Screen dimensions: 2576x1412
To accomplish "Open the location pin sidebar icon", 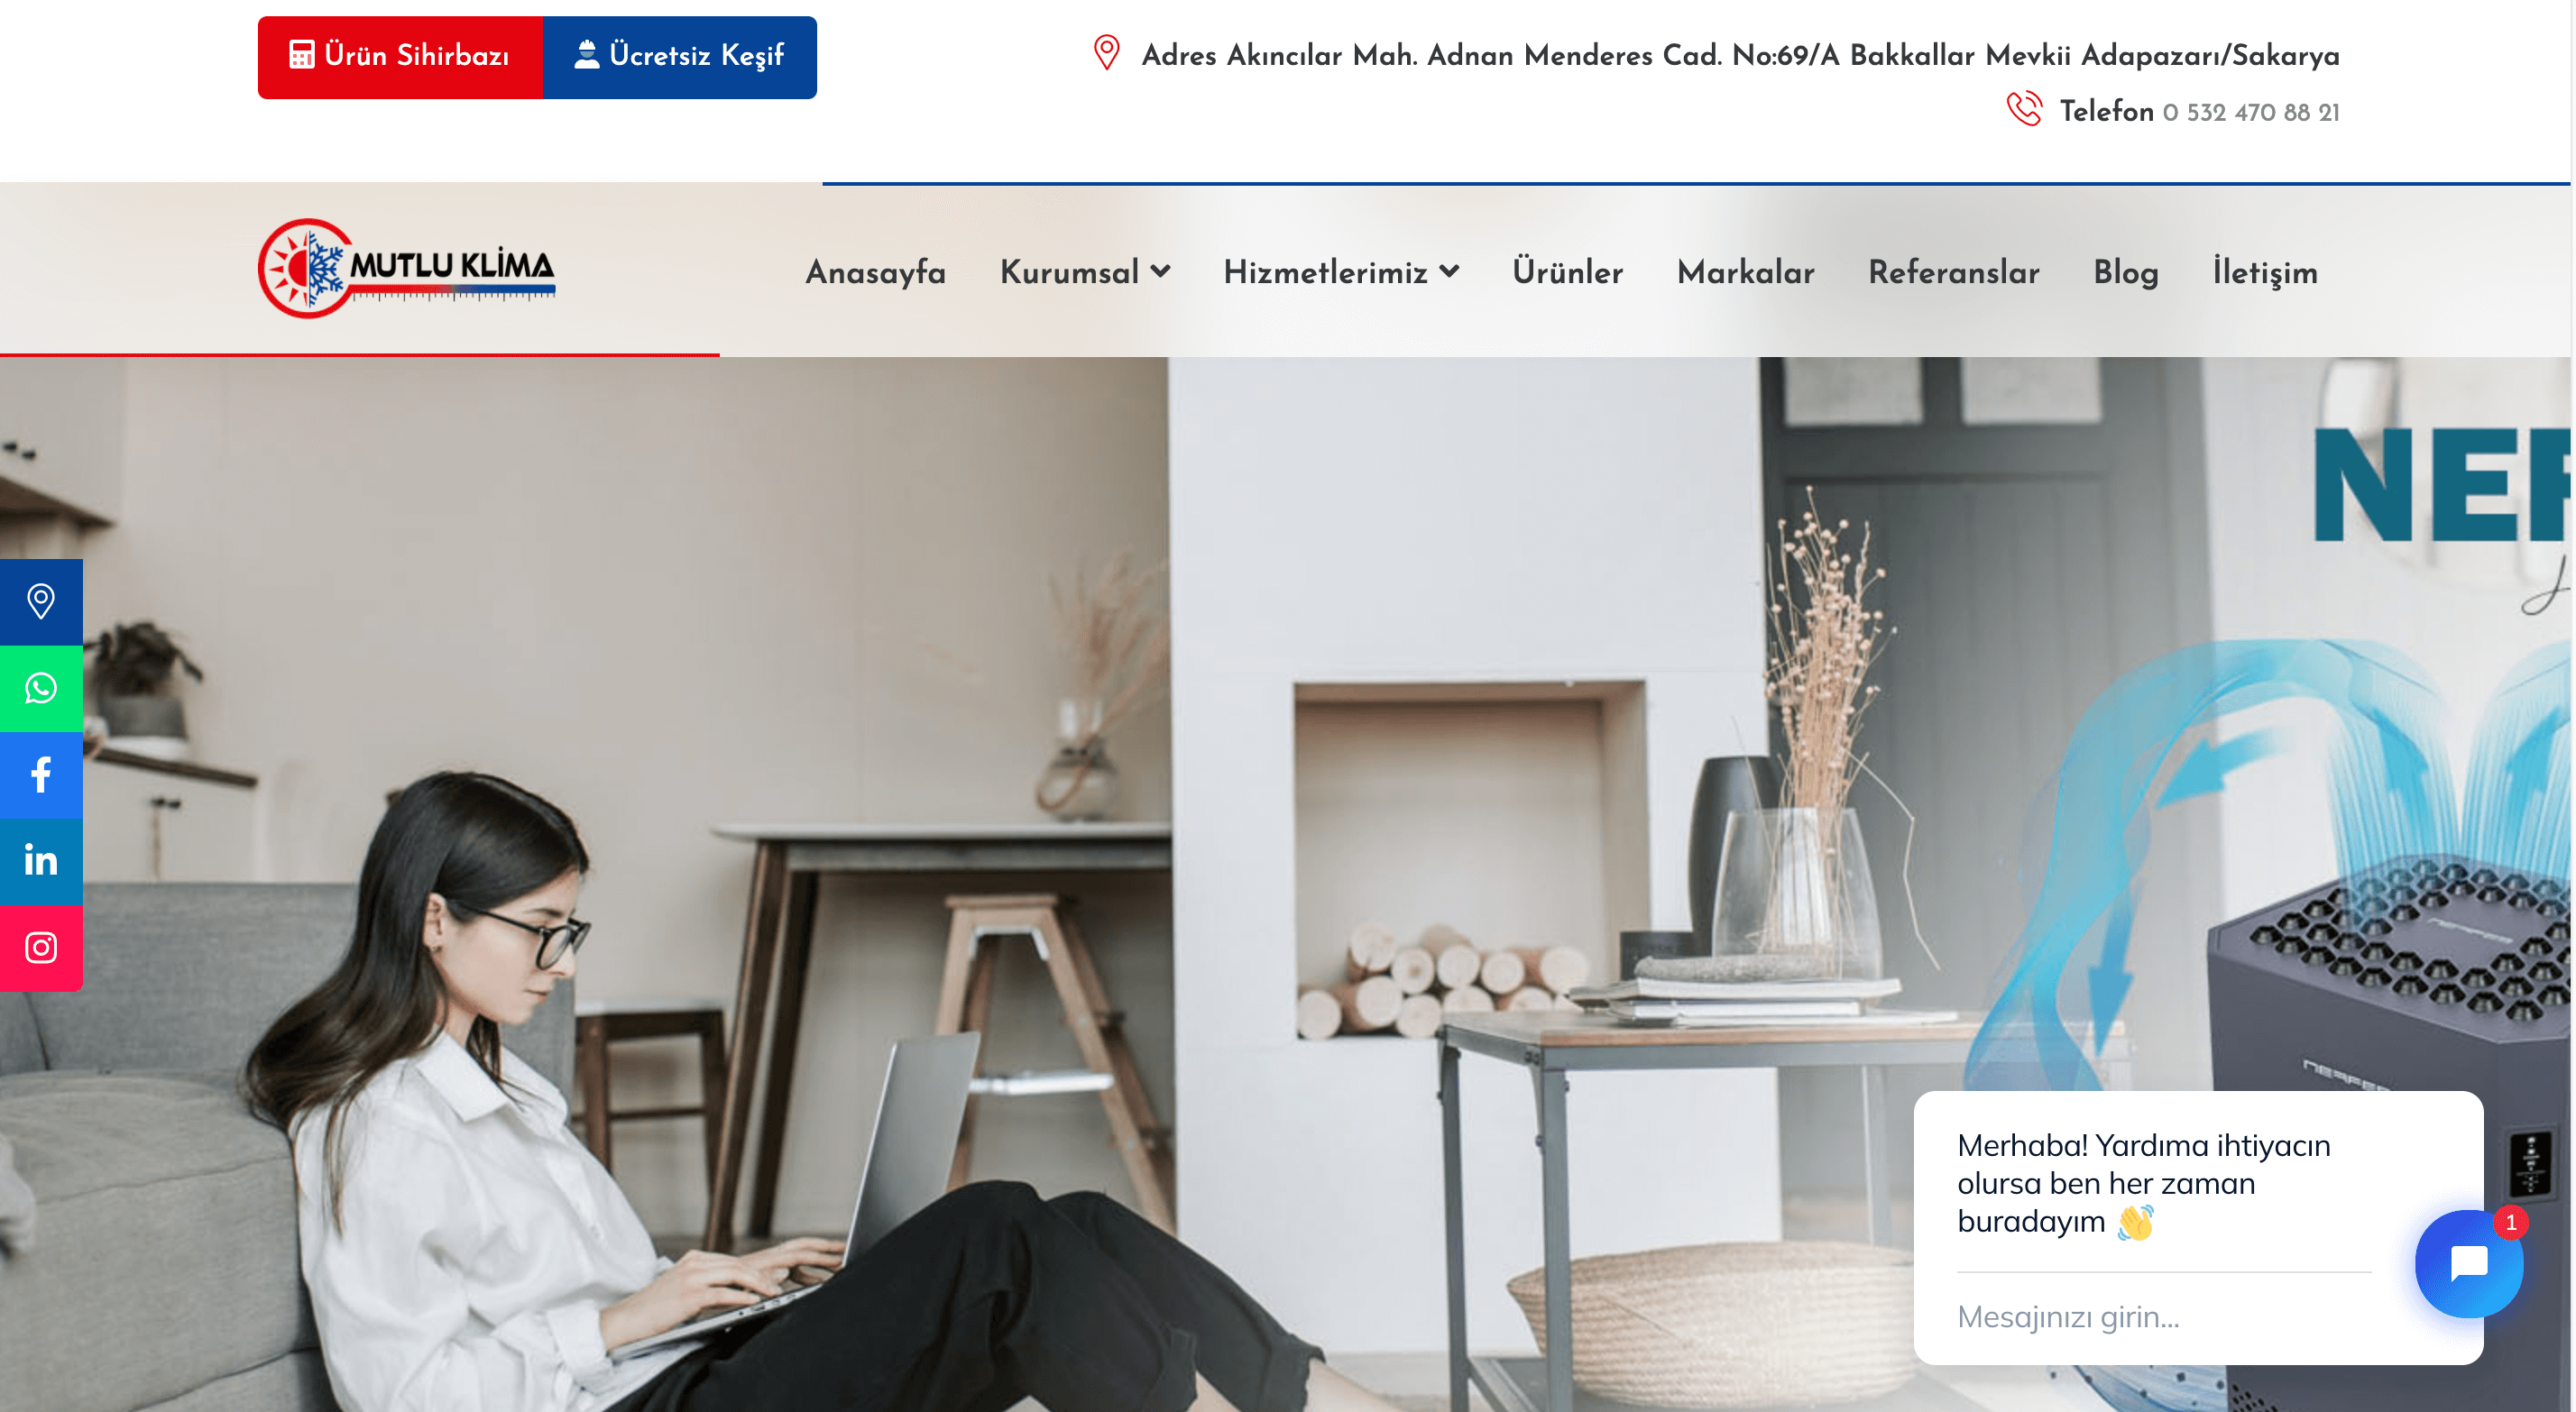I will coord(41,602).
